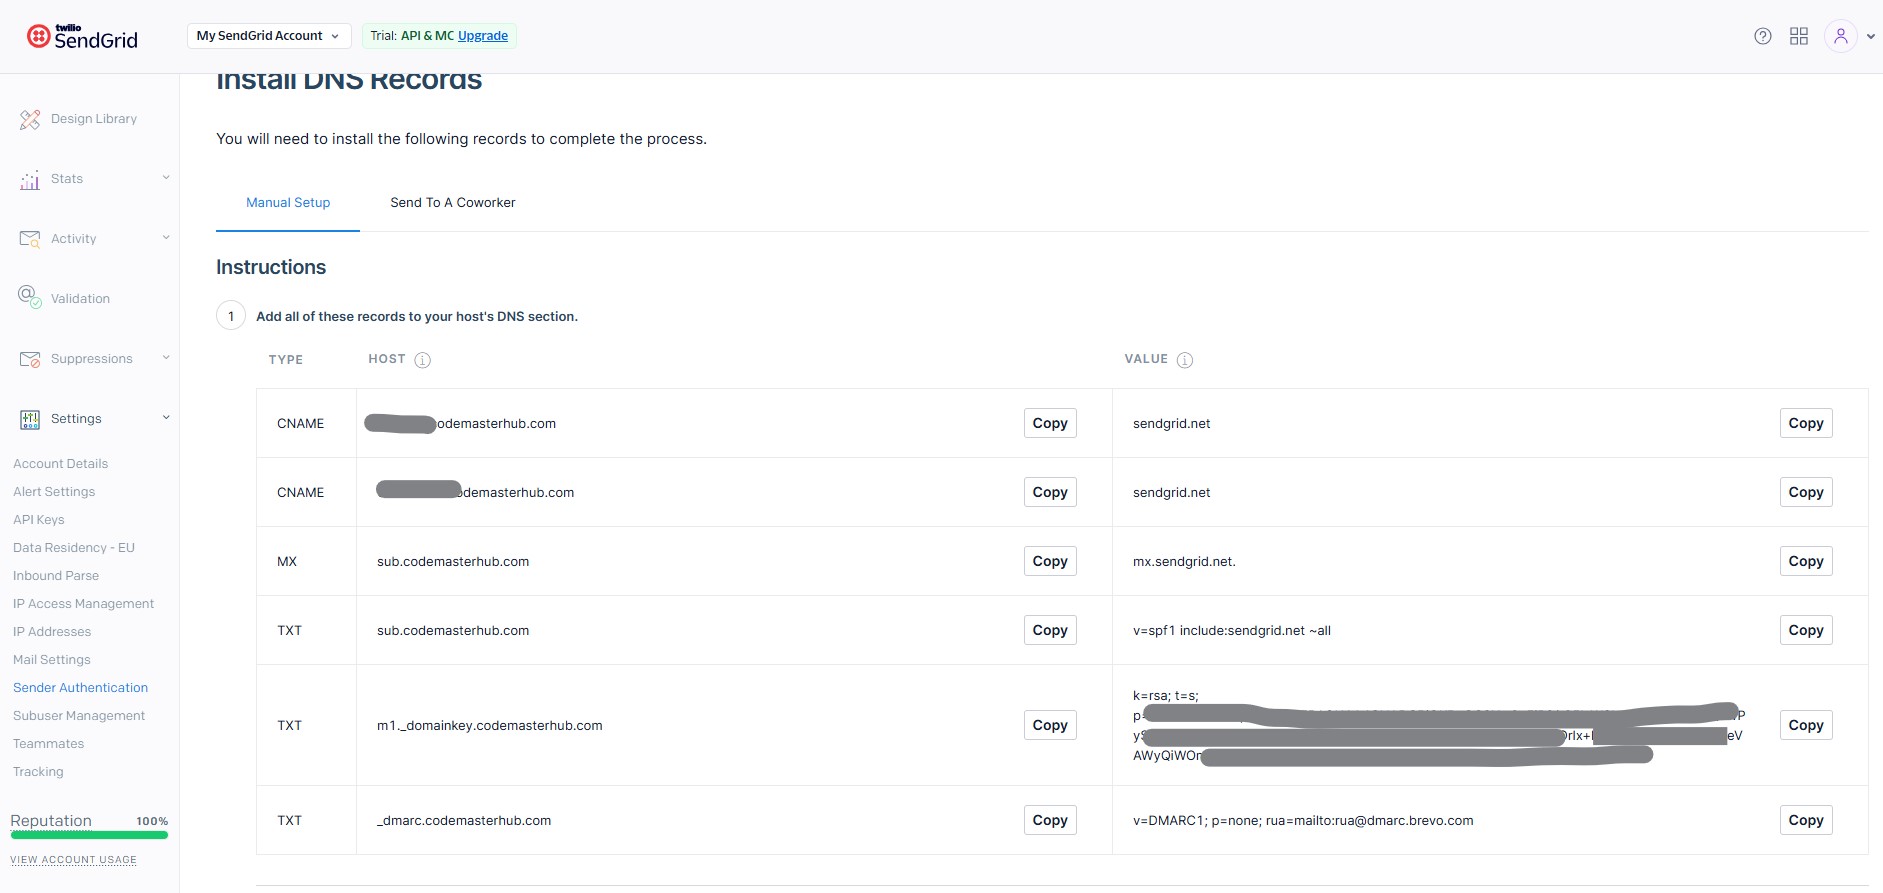Click the Twilio SendGrid logo
The image size is (1883, 893).
point(82,37)
